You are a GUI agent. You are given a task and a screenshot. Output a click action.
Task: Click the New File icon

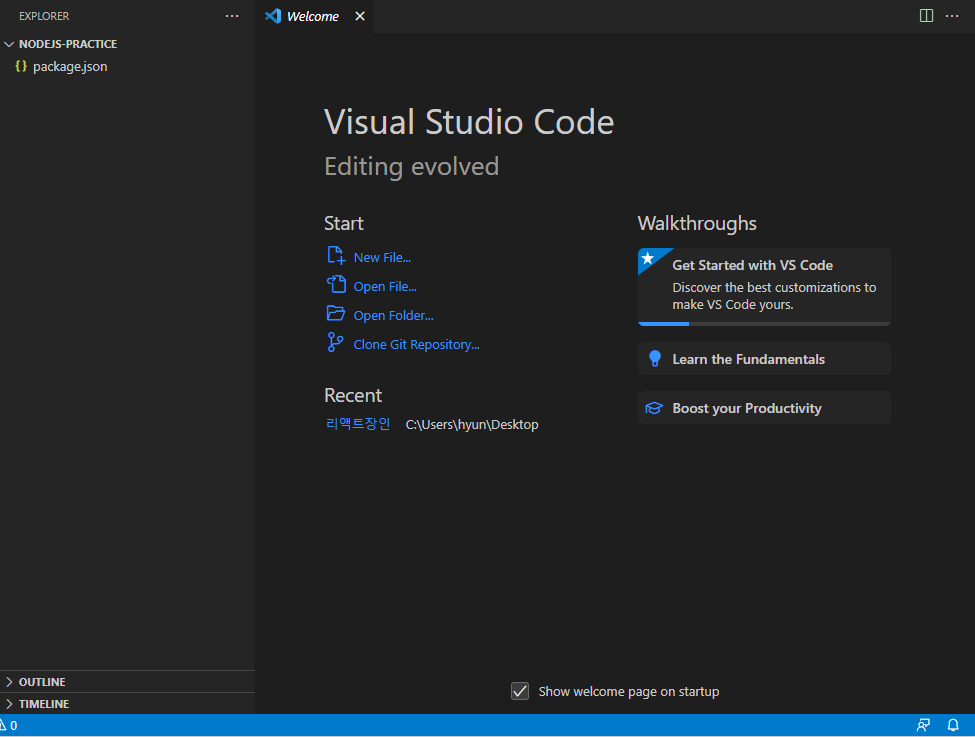point(336,256)
